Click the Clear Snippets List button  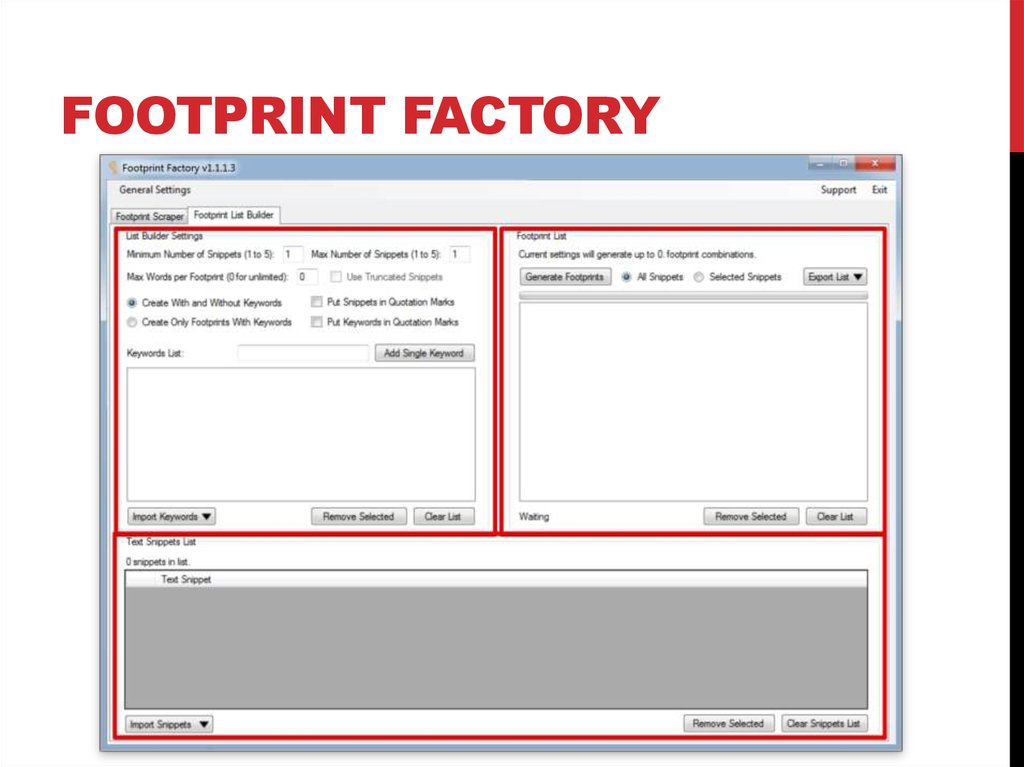coord(825,724)
